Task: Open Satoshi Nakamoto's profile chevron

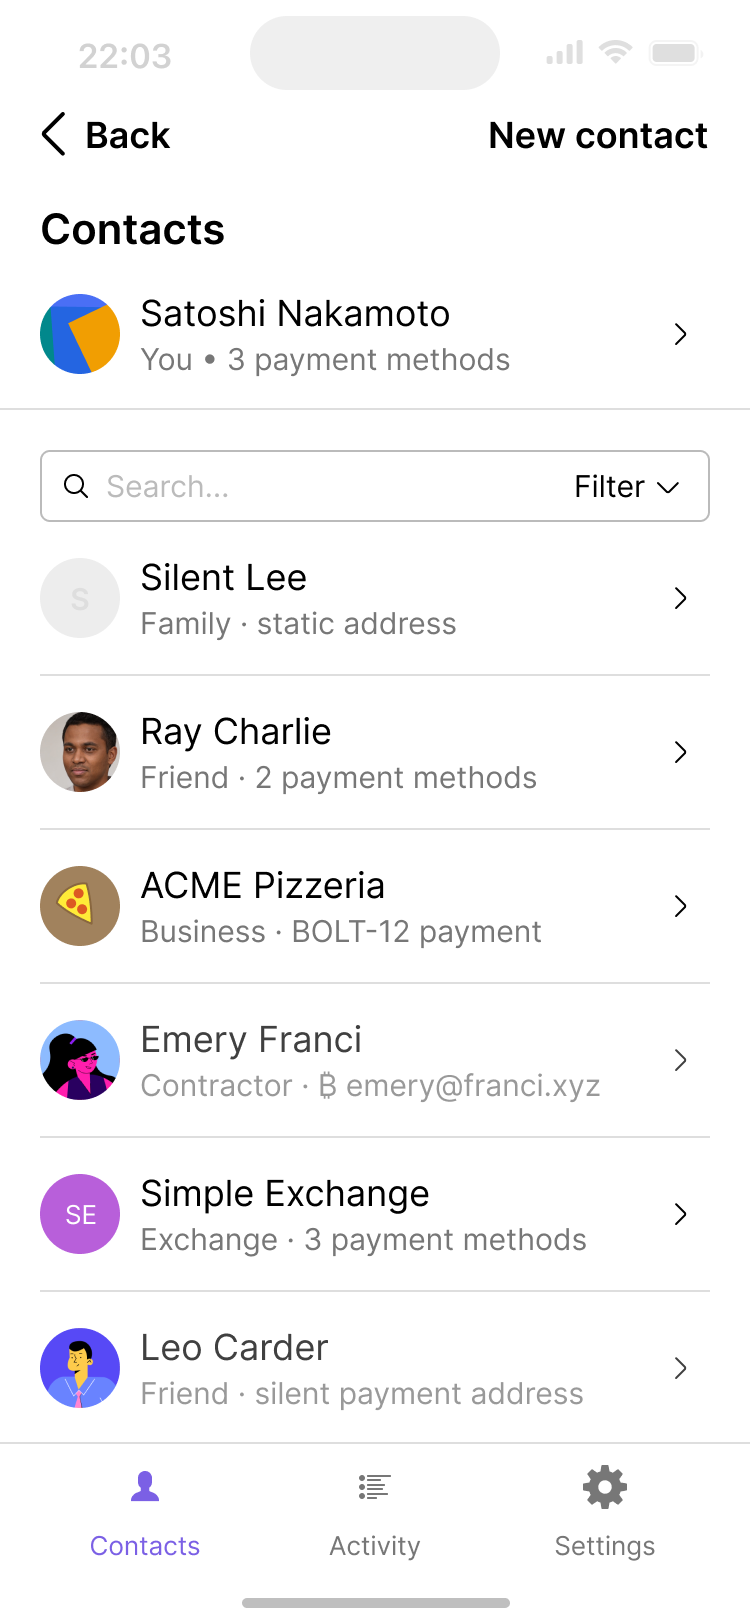Action: 680,334
